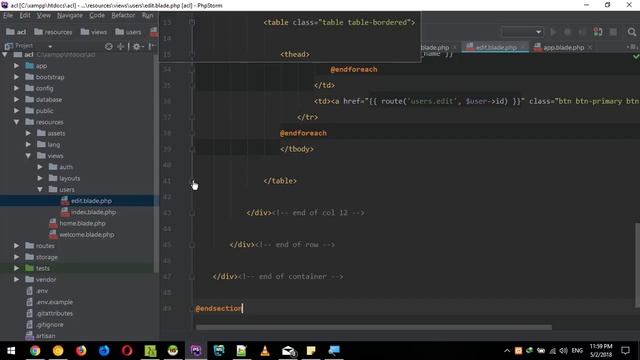Screen dimensions: 640x360
Task: Expand the database folder
Action: 17,100
